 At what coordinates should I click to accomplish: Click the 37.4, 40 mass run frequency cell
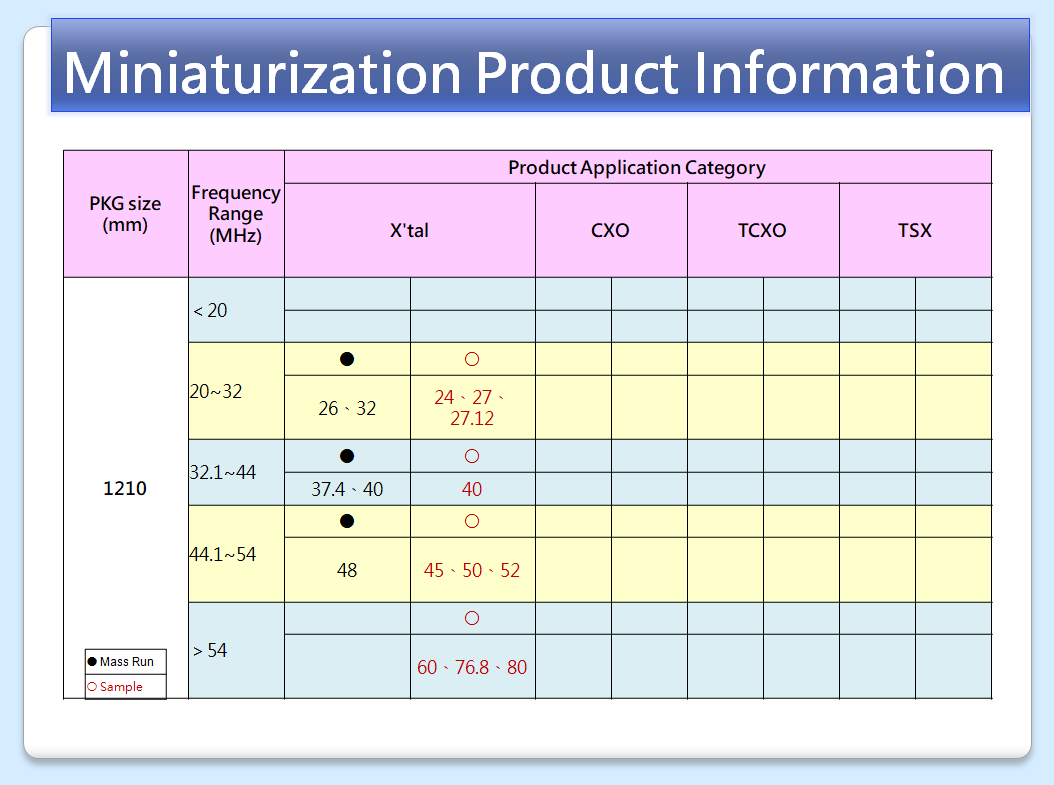347,489
